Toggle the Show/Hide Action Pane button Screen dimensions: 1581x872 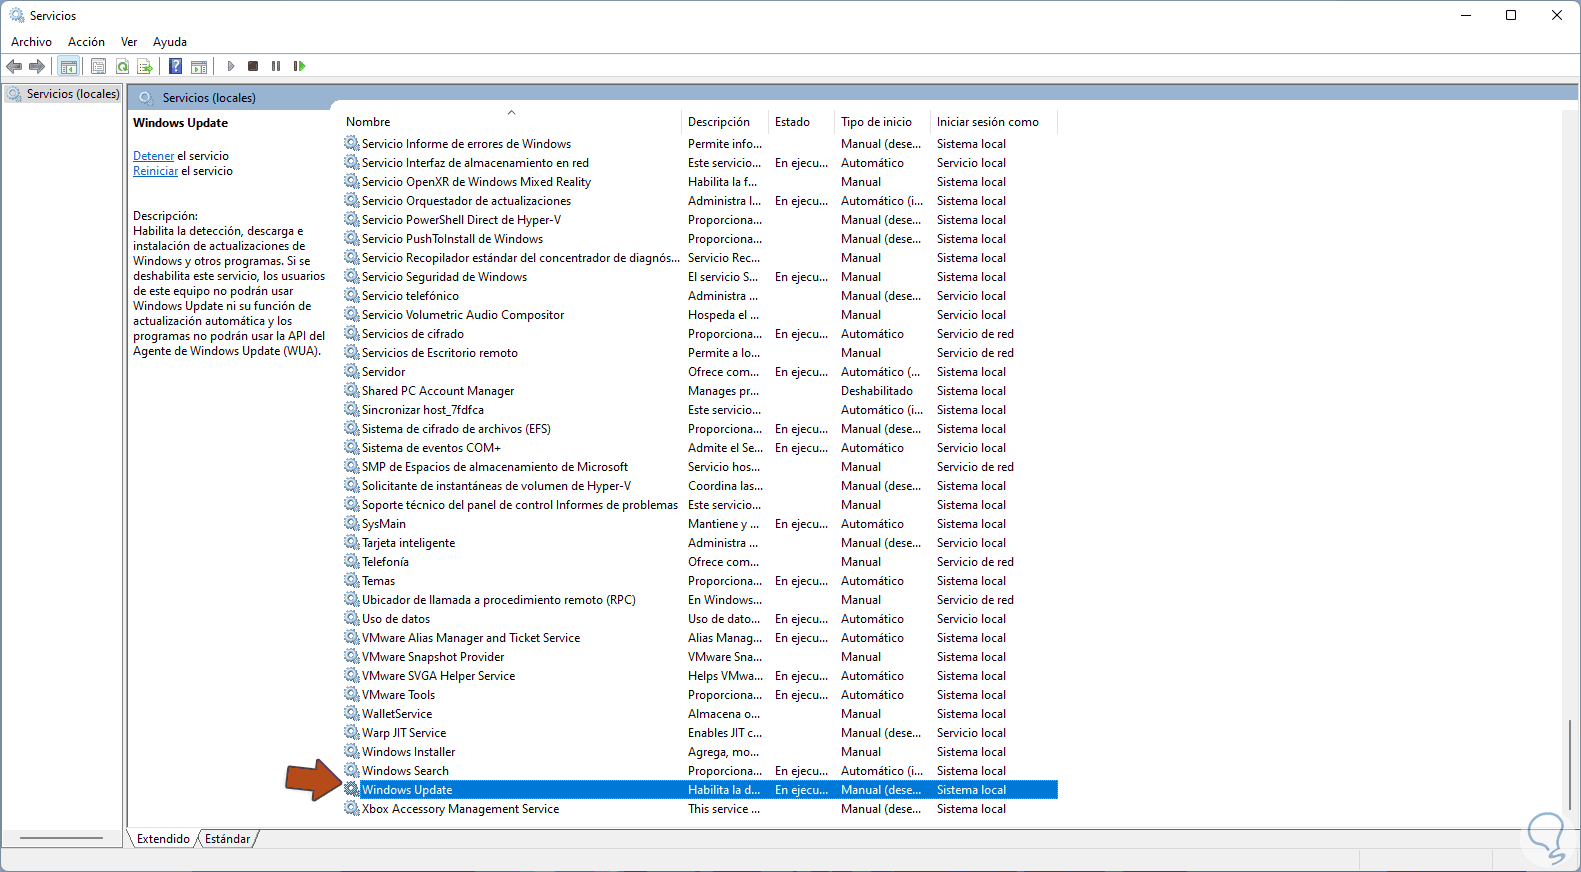click(x=199, y=66)
